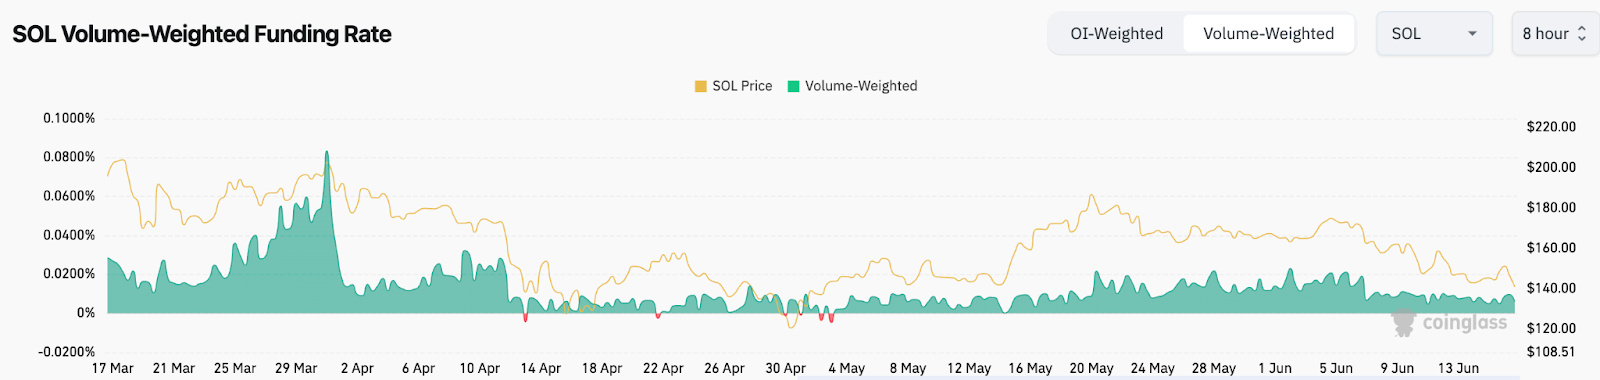Image resolution: width=1600 pixels, height=380 pixels.
Task: Click the 4 May date label
Action: click(847, 368)
